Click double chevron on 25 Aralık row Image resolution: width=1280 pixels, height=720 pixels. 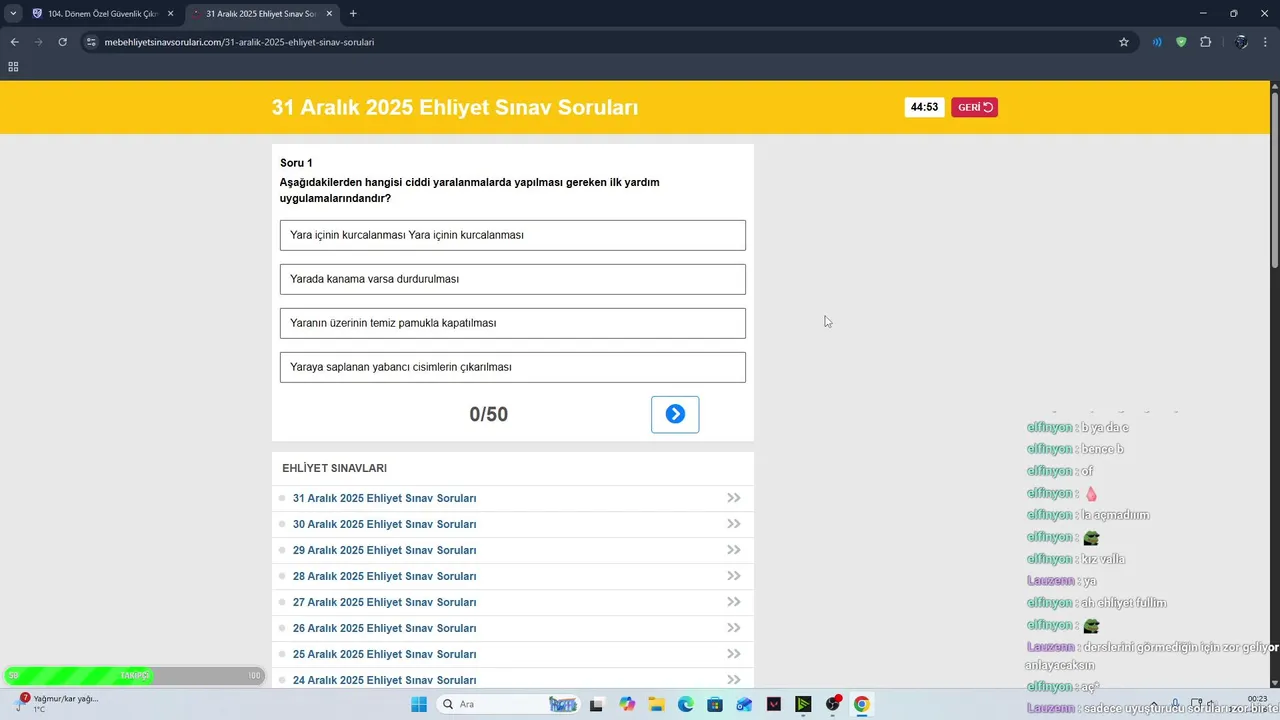coord(734,654)
